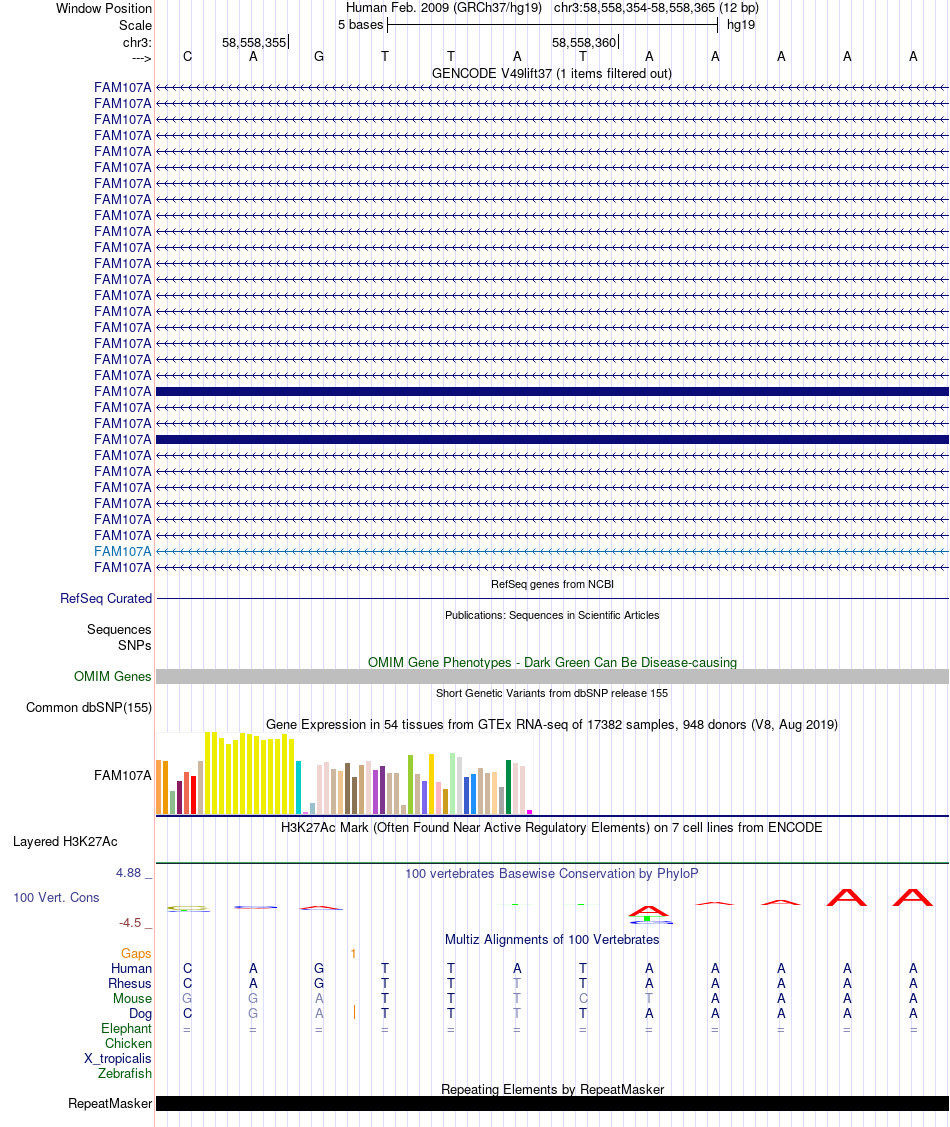
Task: Click the 4.88 PhyloP upper limit value
Action: [x=129, y=873]
